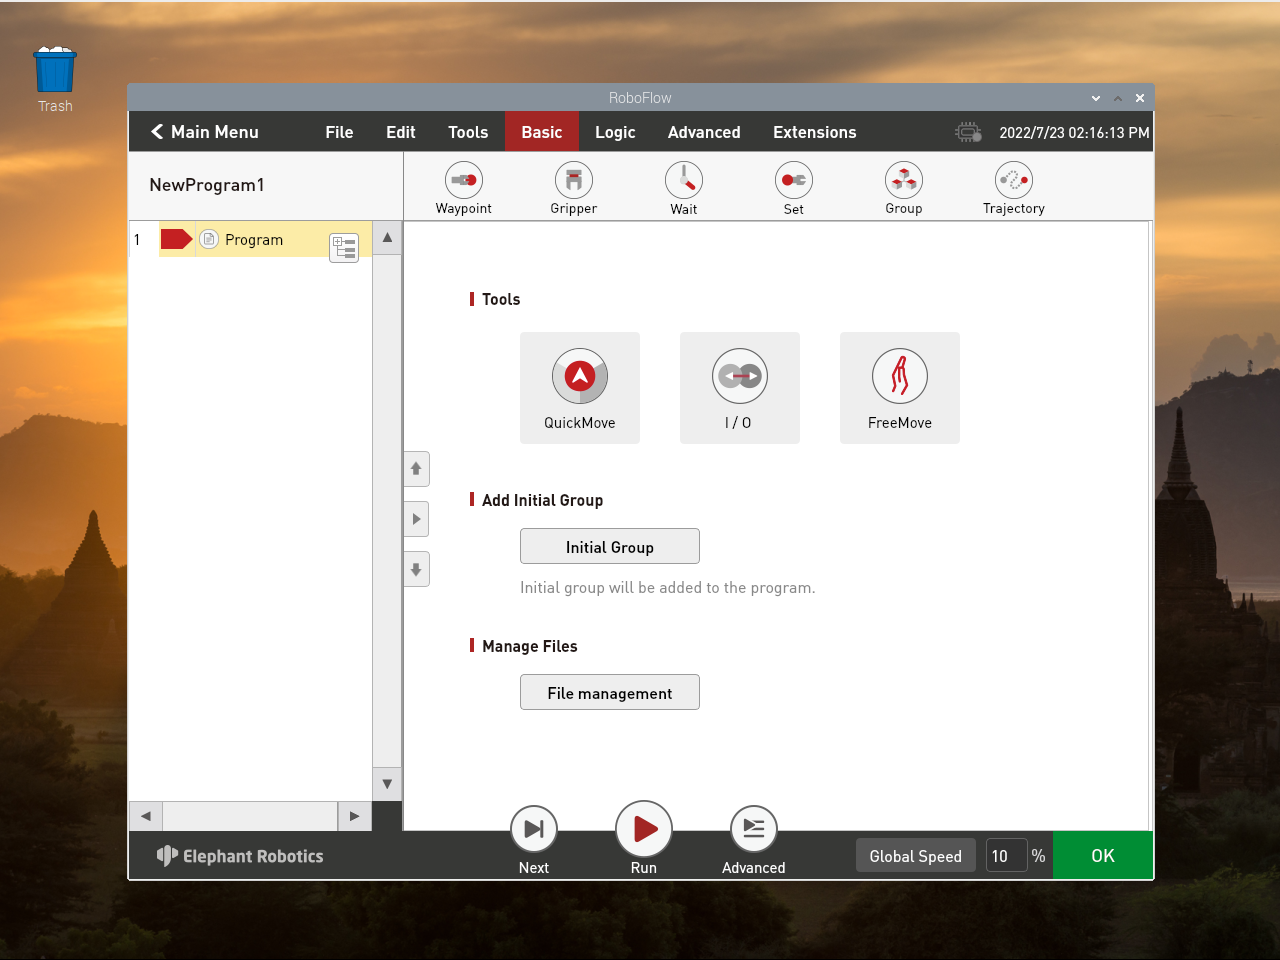The height and width of the screenshot is (960, 1280).
Task: Edit the Global Speed percentage value
Action: (1006, 855)
